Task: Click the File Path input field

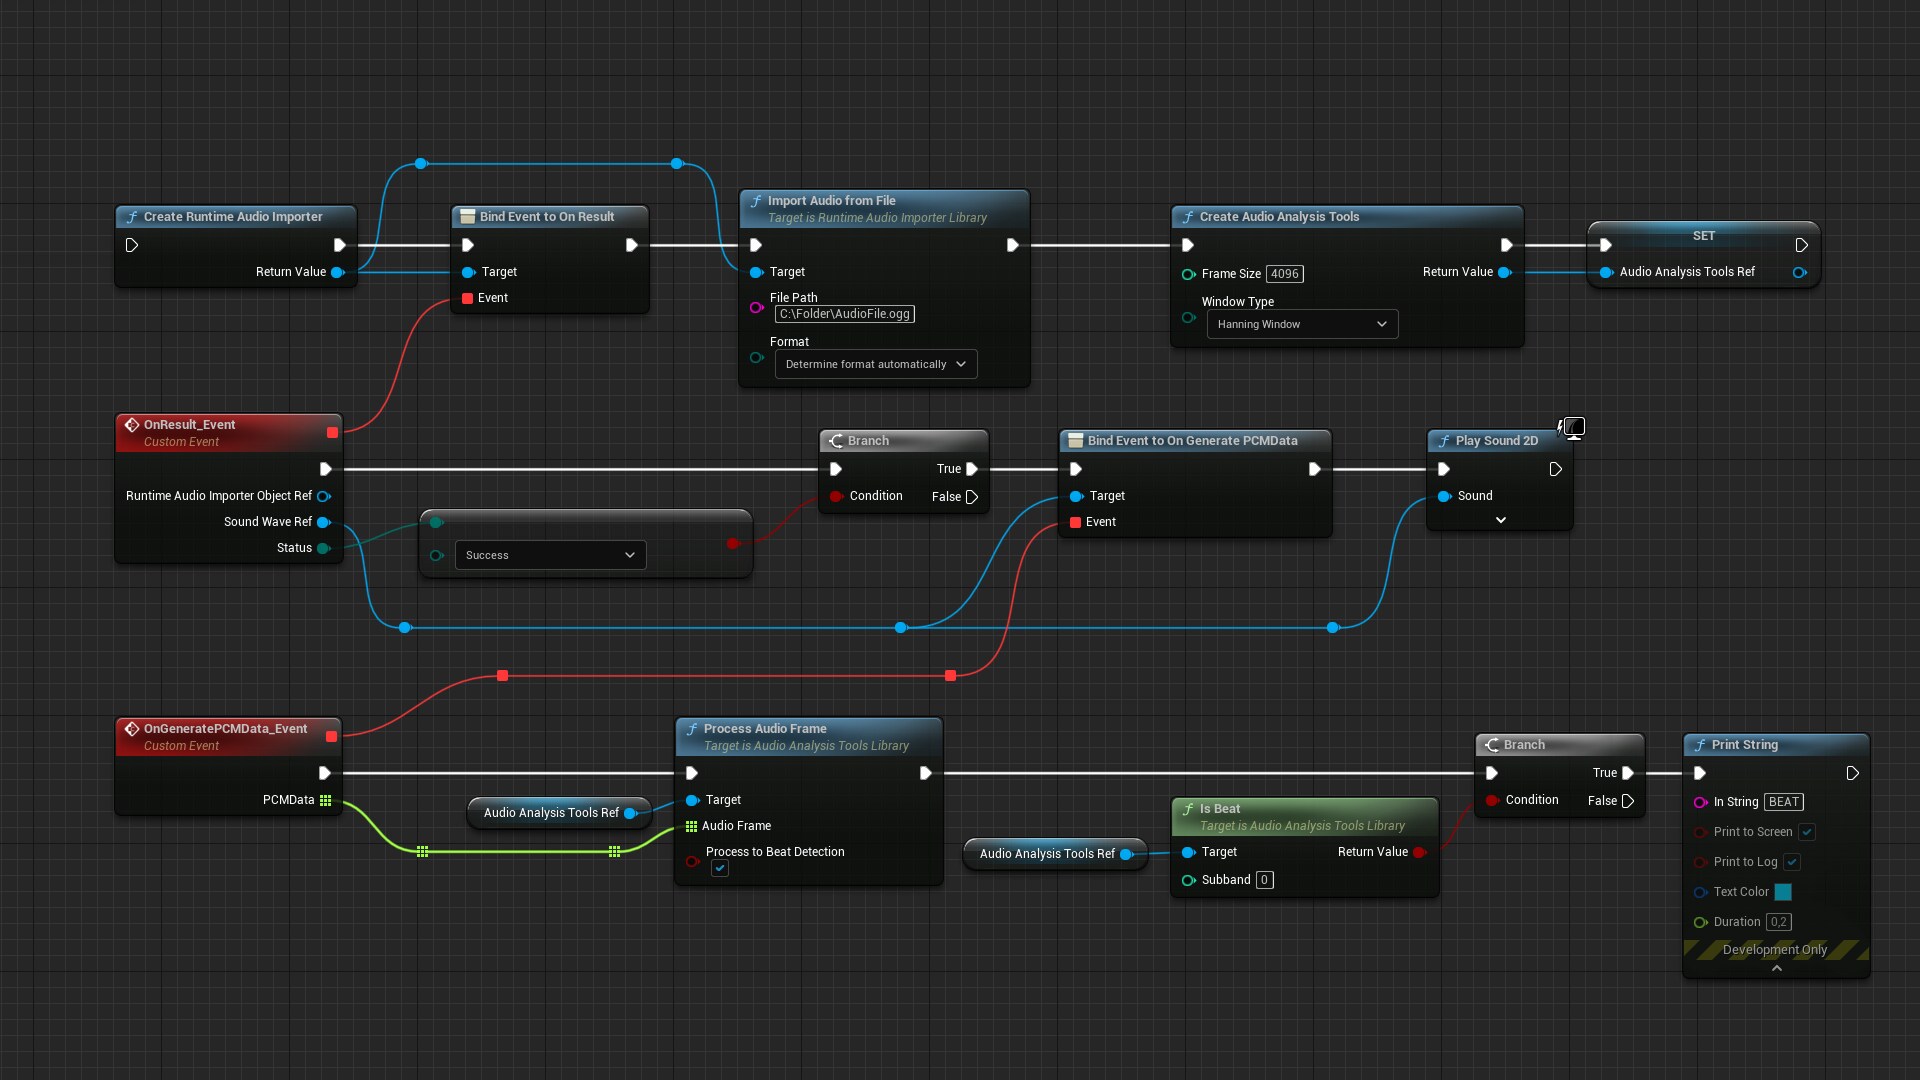Action: pyautogui.click(x=844, y=314)
